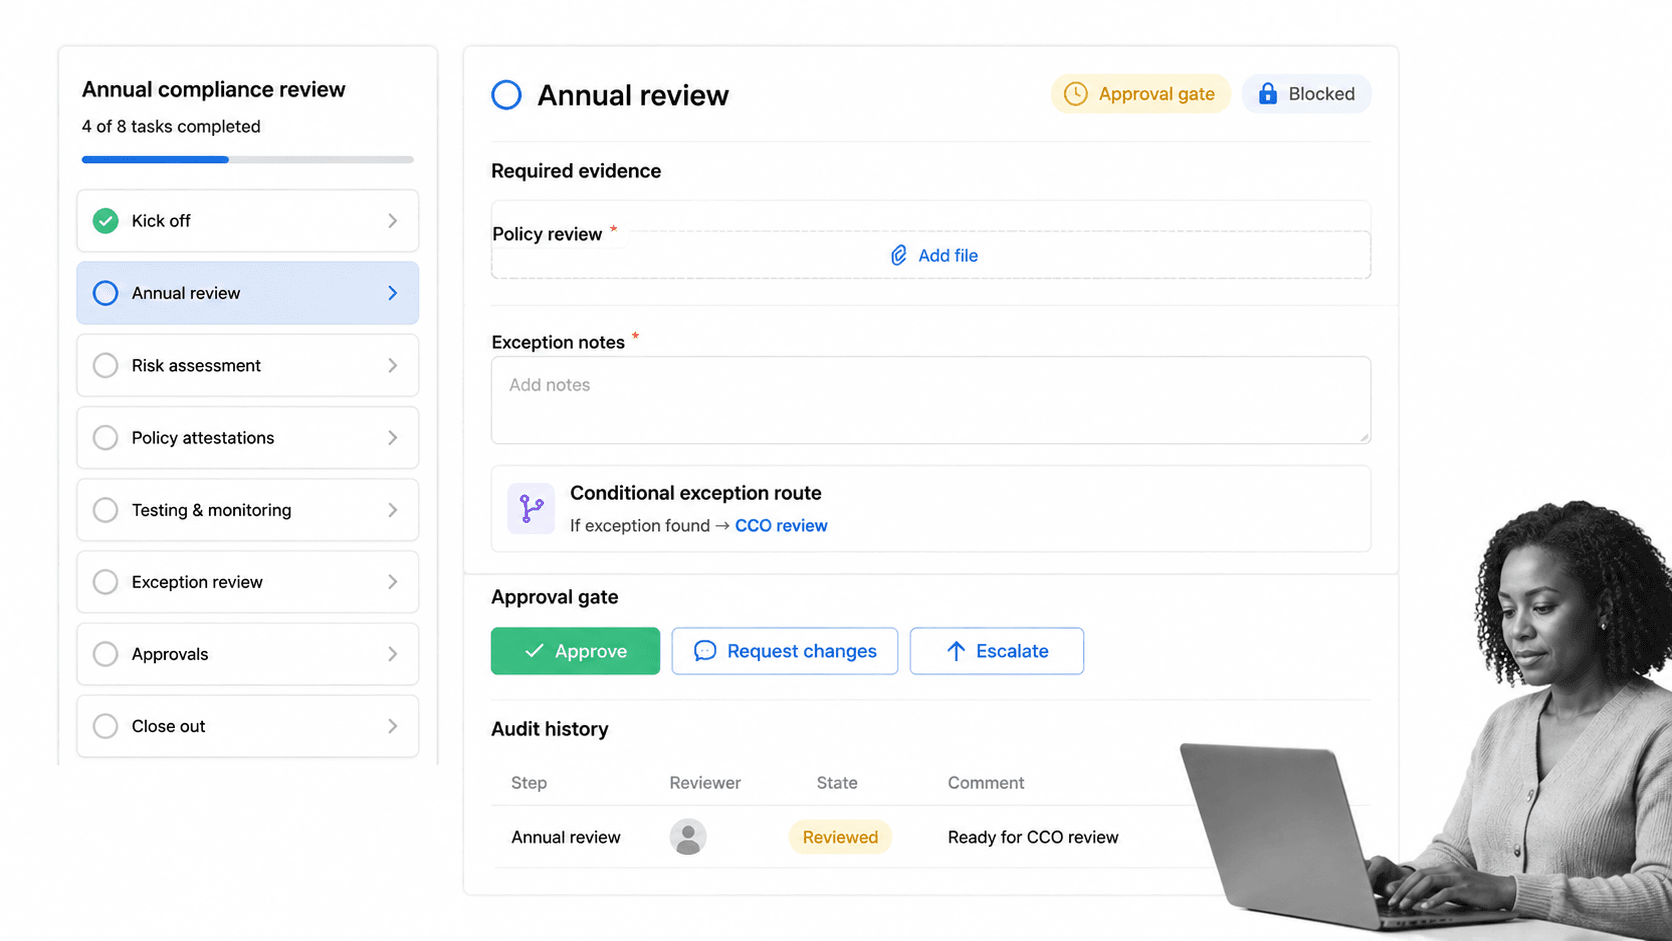Click the tasks completed progress bar
Image resolution: width=1672 pixels, height=941 pixels.
(247, 159)
